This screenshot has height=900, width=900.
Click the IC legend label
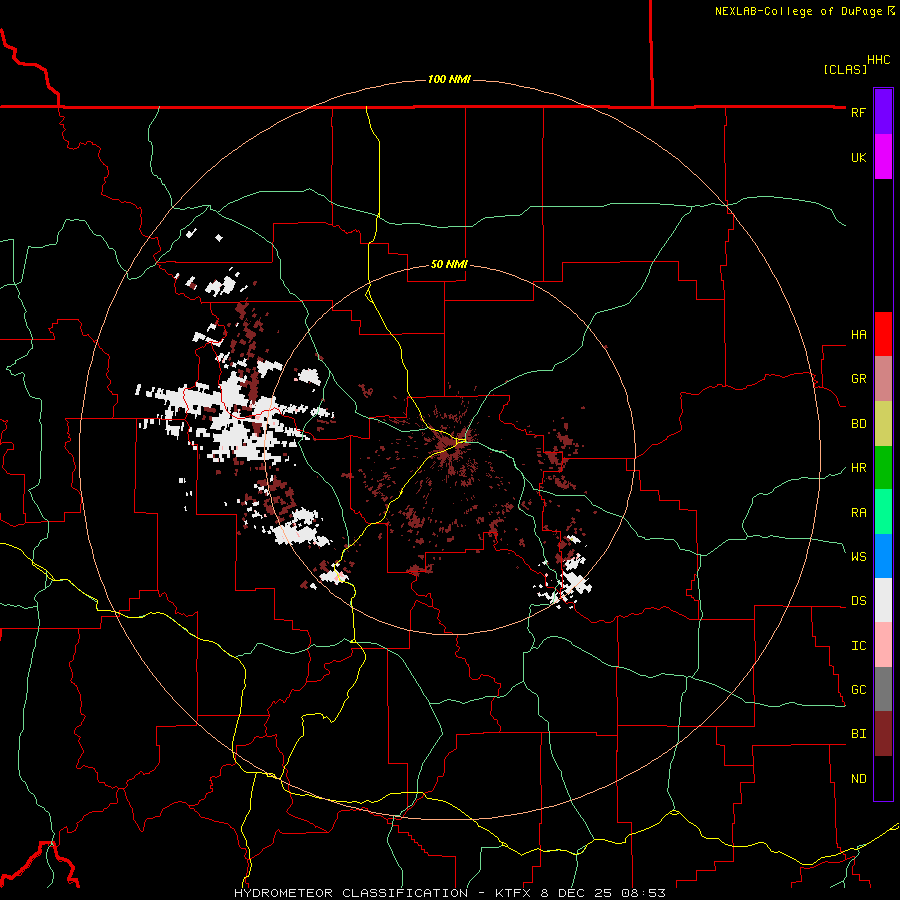click(x=858, y=645)
